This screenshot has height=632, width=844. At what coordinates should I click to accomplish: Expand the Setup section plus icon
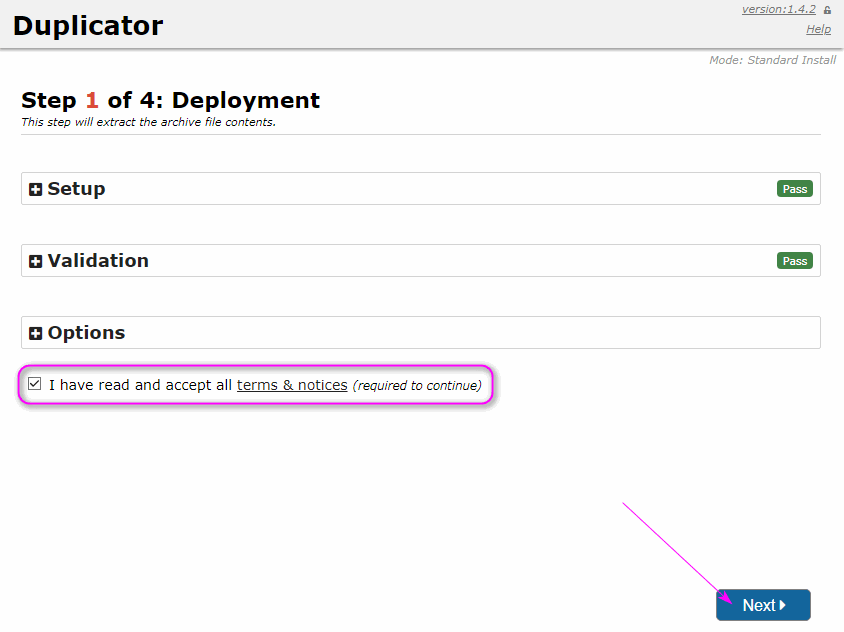36,189
